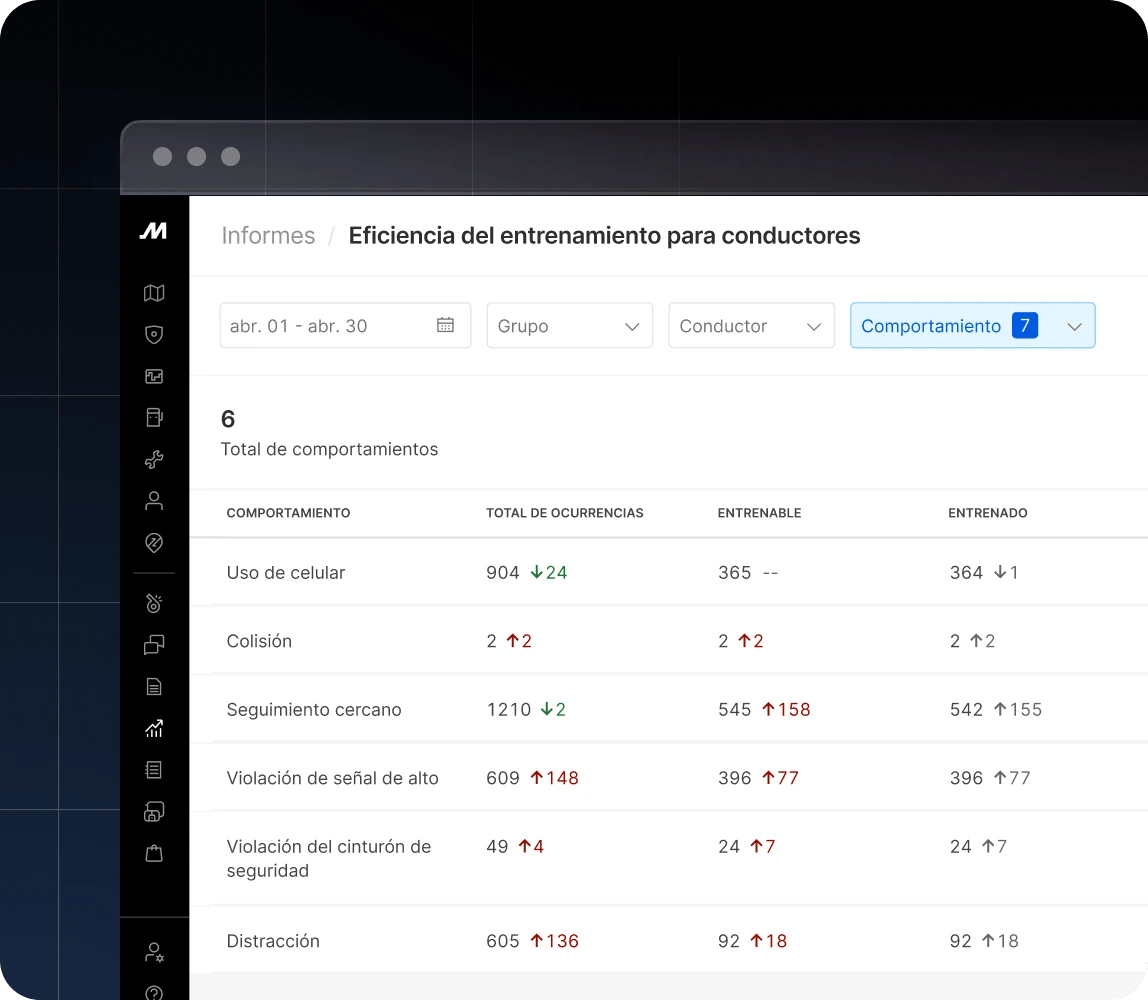
Task: Open the wrench maintenance icon
Action: [153, 460]
